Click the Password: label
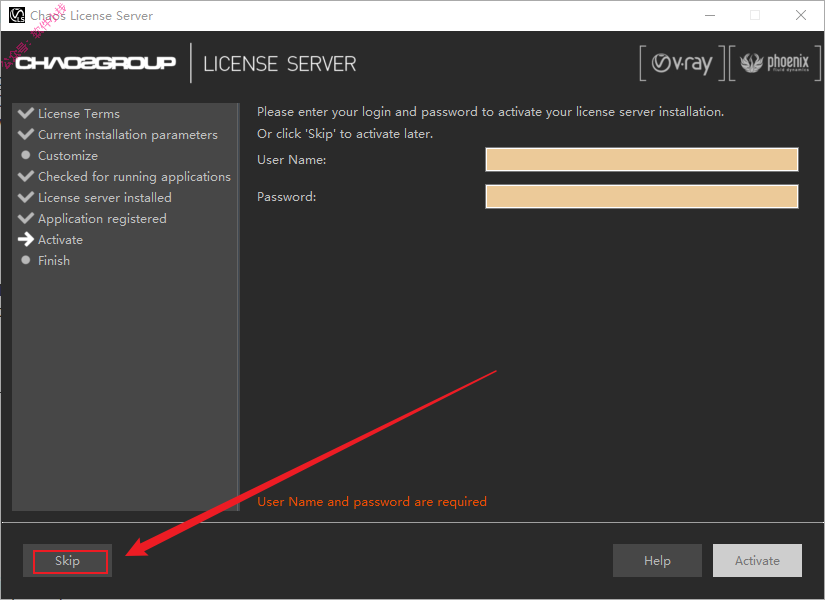 point(287,196)
